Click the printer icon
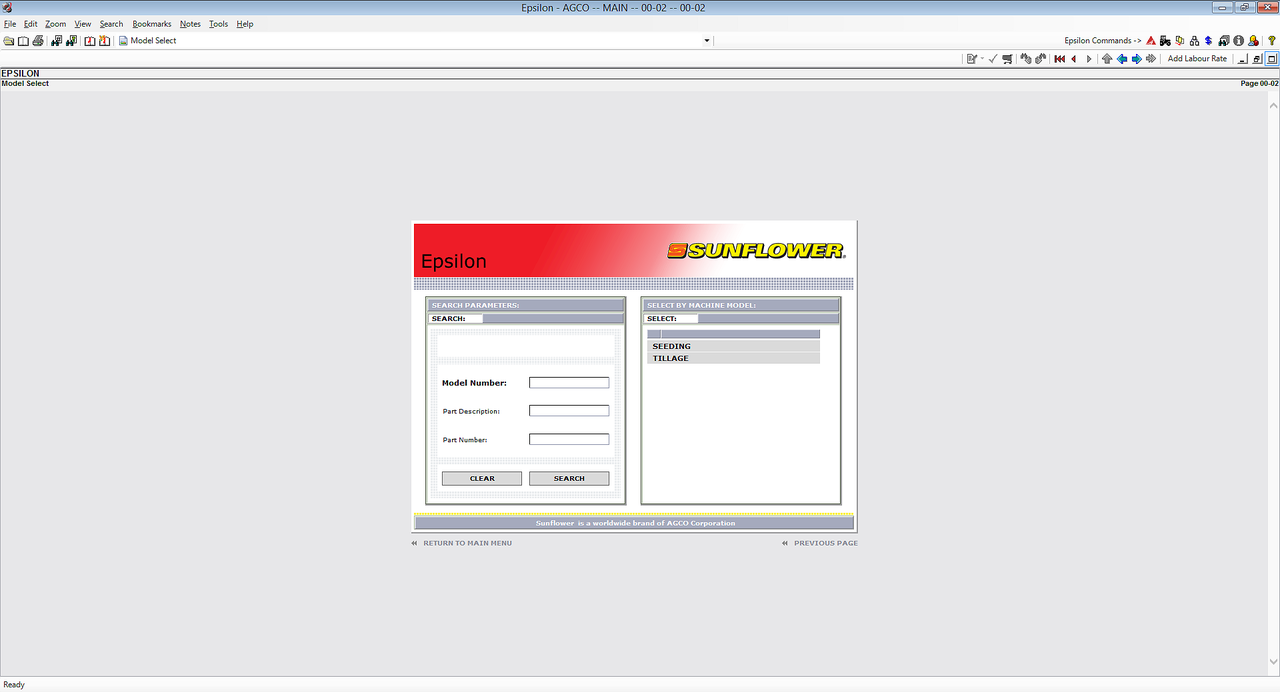1280x692 pixels. pyautogui.click(x=38, y=41)
